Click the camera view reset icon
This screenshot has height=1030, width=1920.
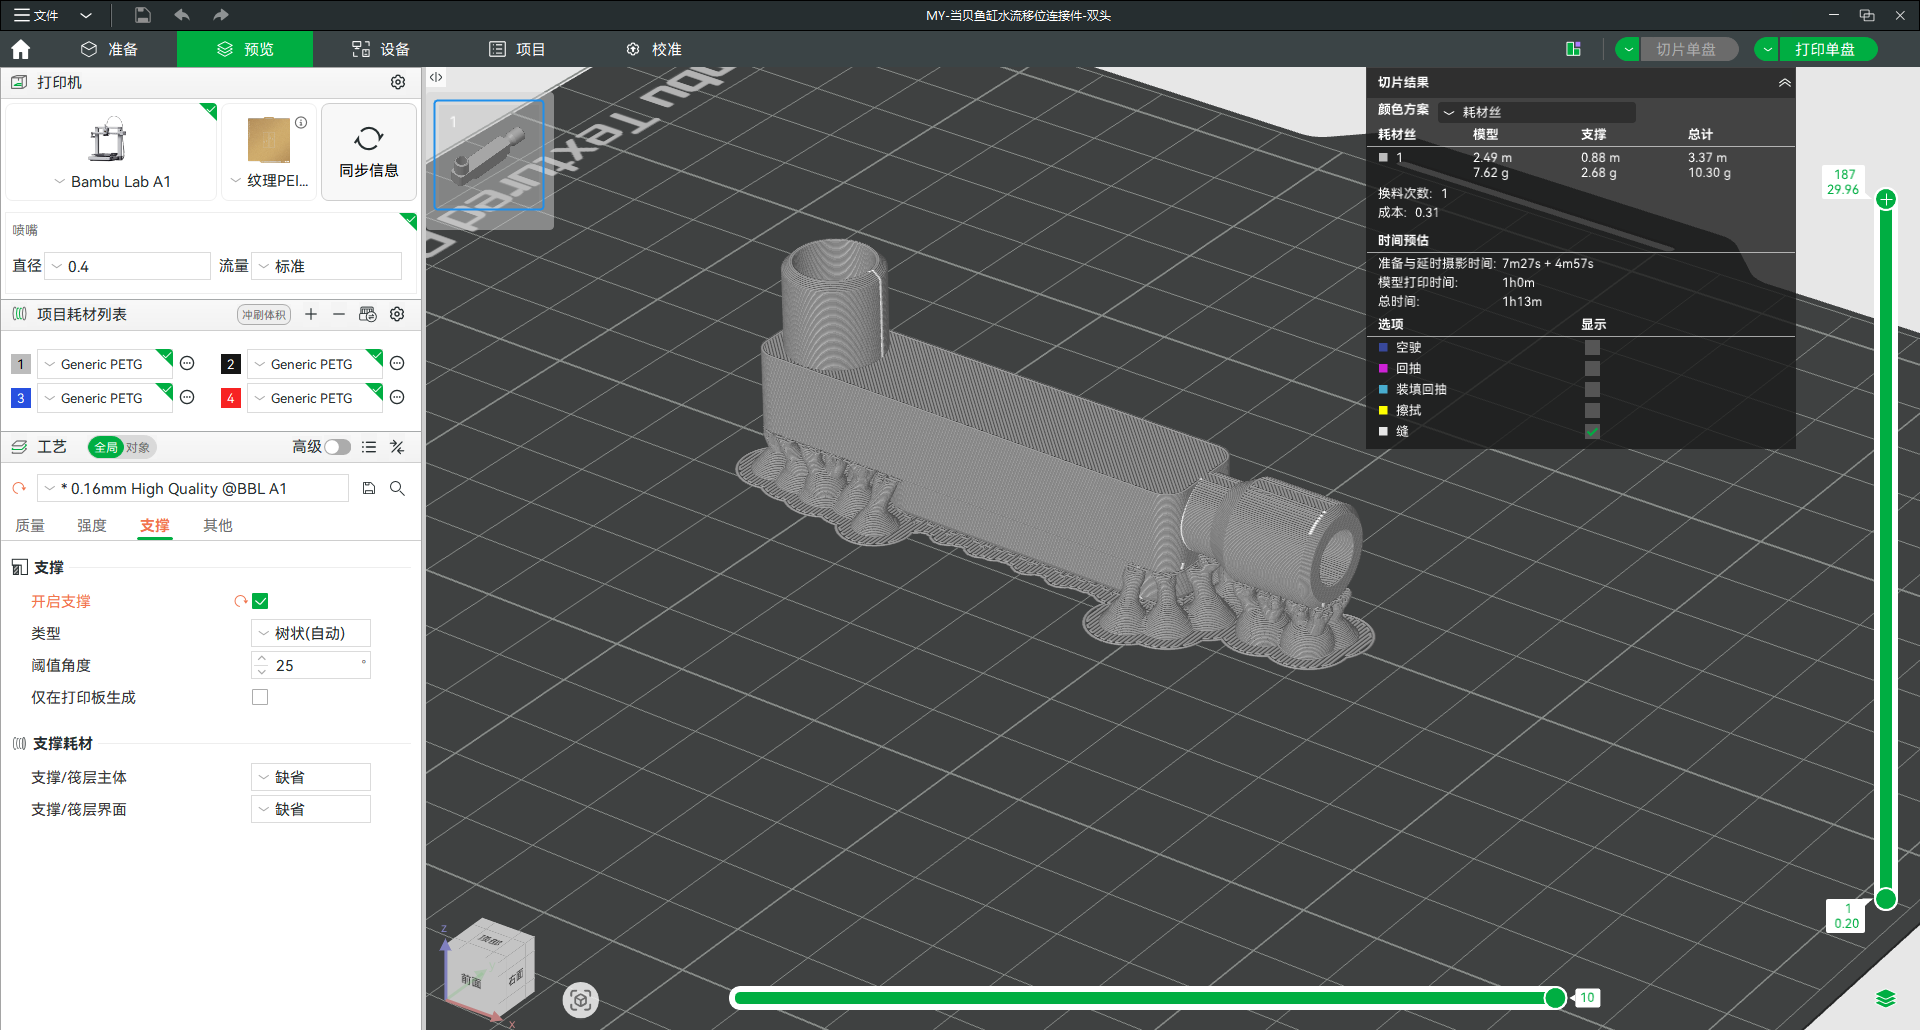tap(581, 1000)
